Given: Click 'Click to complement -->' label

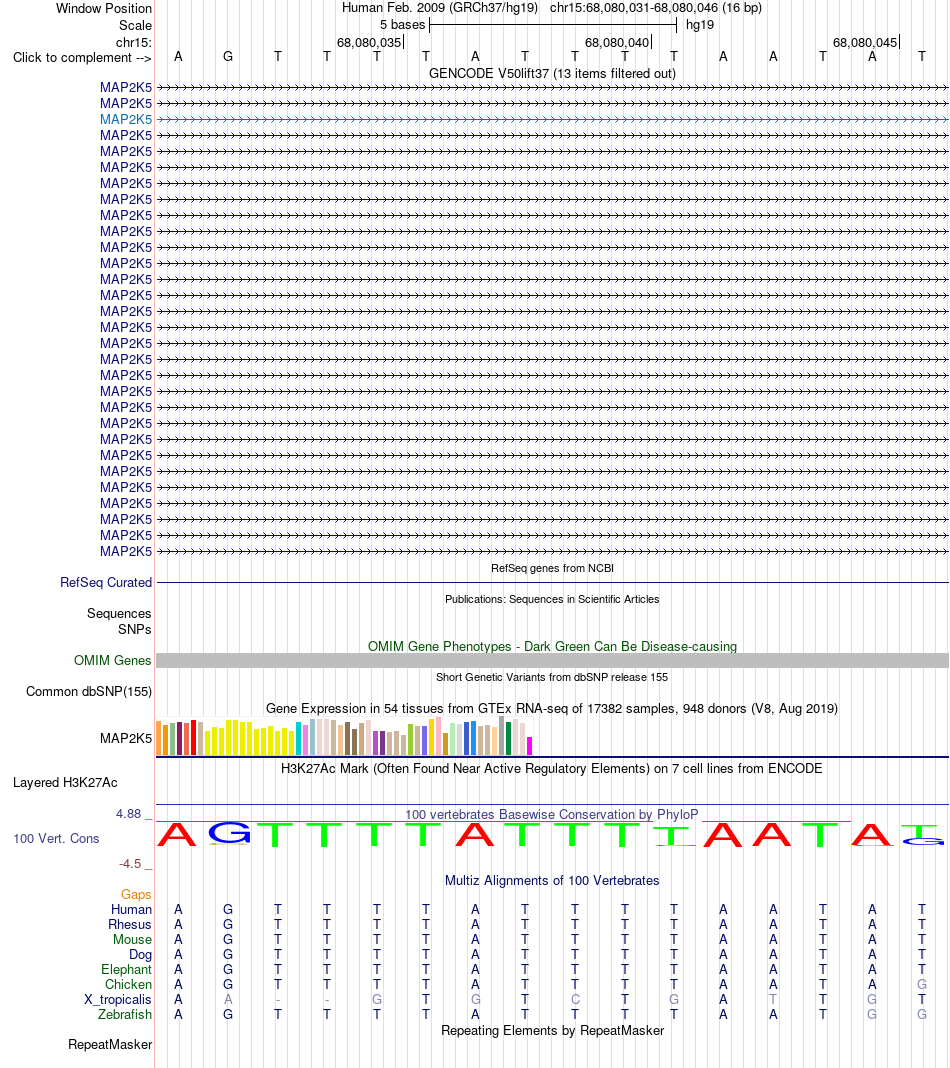Looking at the screenshot, I should [82, 57].
